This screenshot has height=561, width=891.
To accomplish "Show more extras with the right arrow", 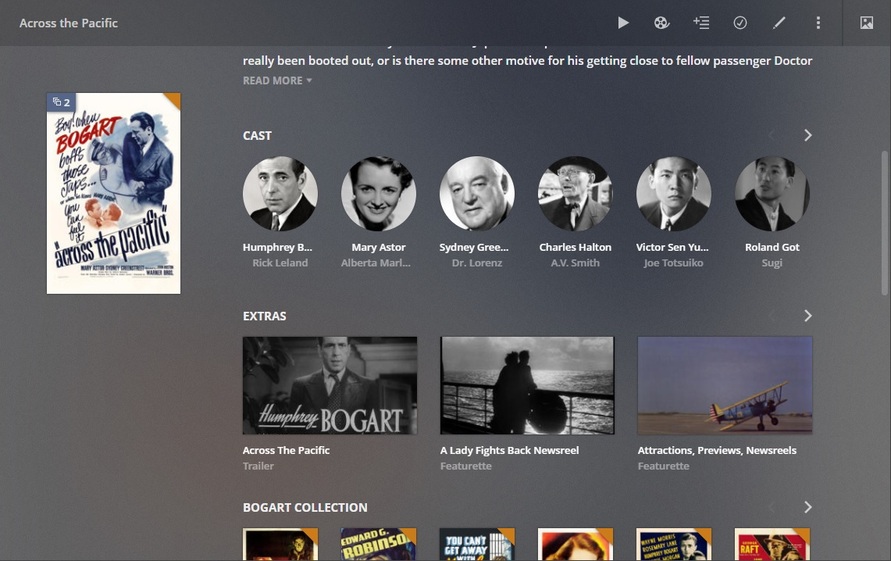I will pos(807,315).
